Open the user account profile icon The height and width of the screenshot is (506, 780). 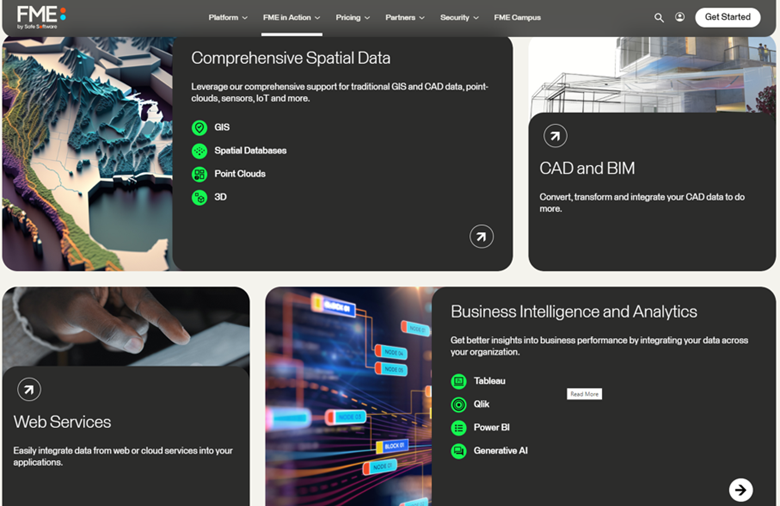(680, 17)
